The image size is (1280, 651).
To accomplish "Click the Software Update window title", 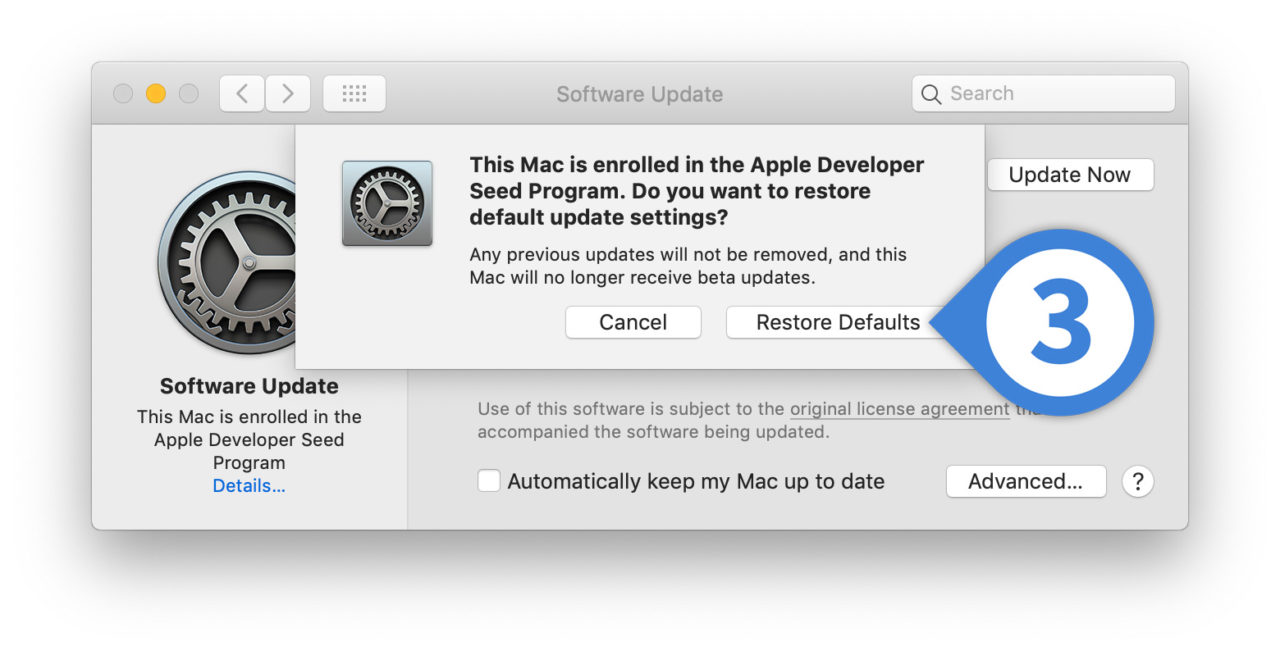I will point(640,94).
